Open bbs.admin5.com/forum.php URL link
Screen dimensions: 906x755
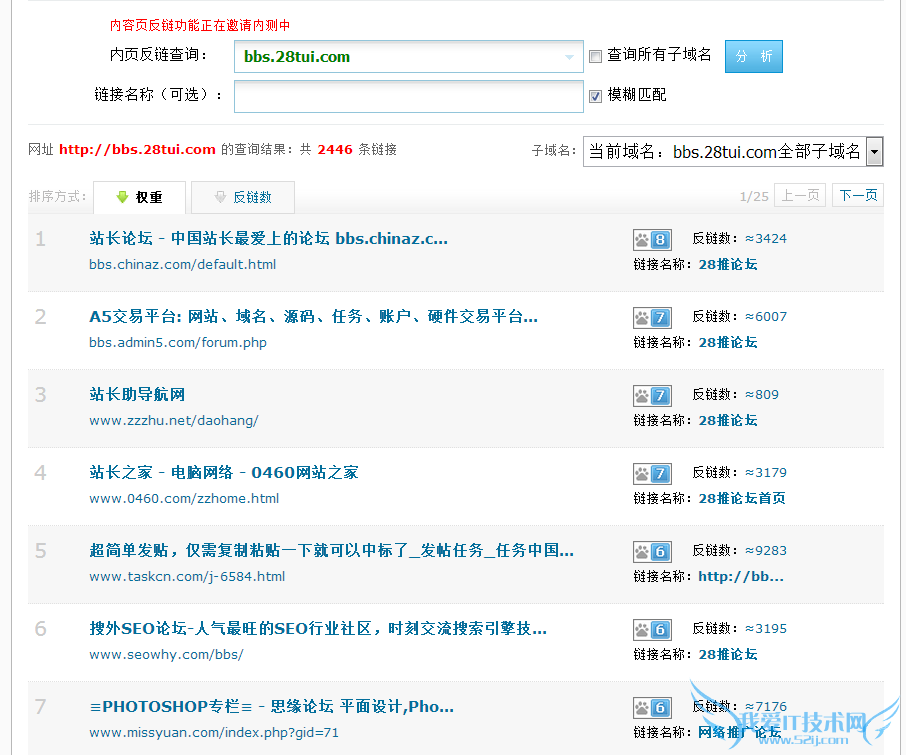click(178, 343)
